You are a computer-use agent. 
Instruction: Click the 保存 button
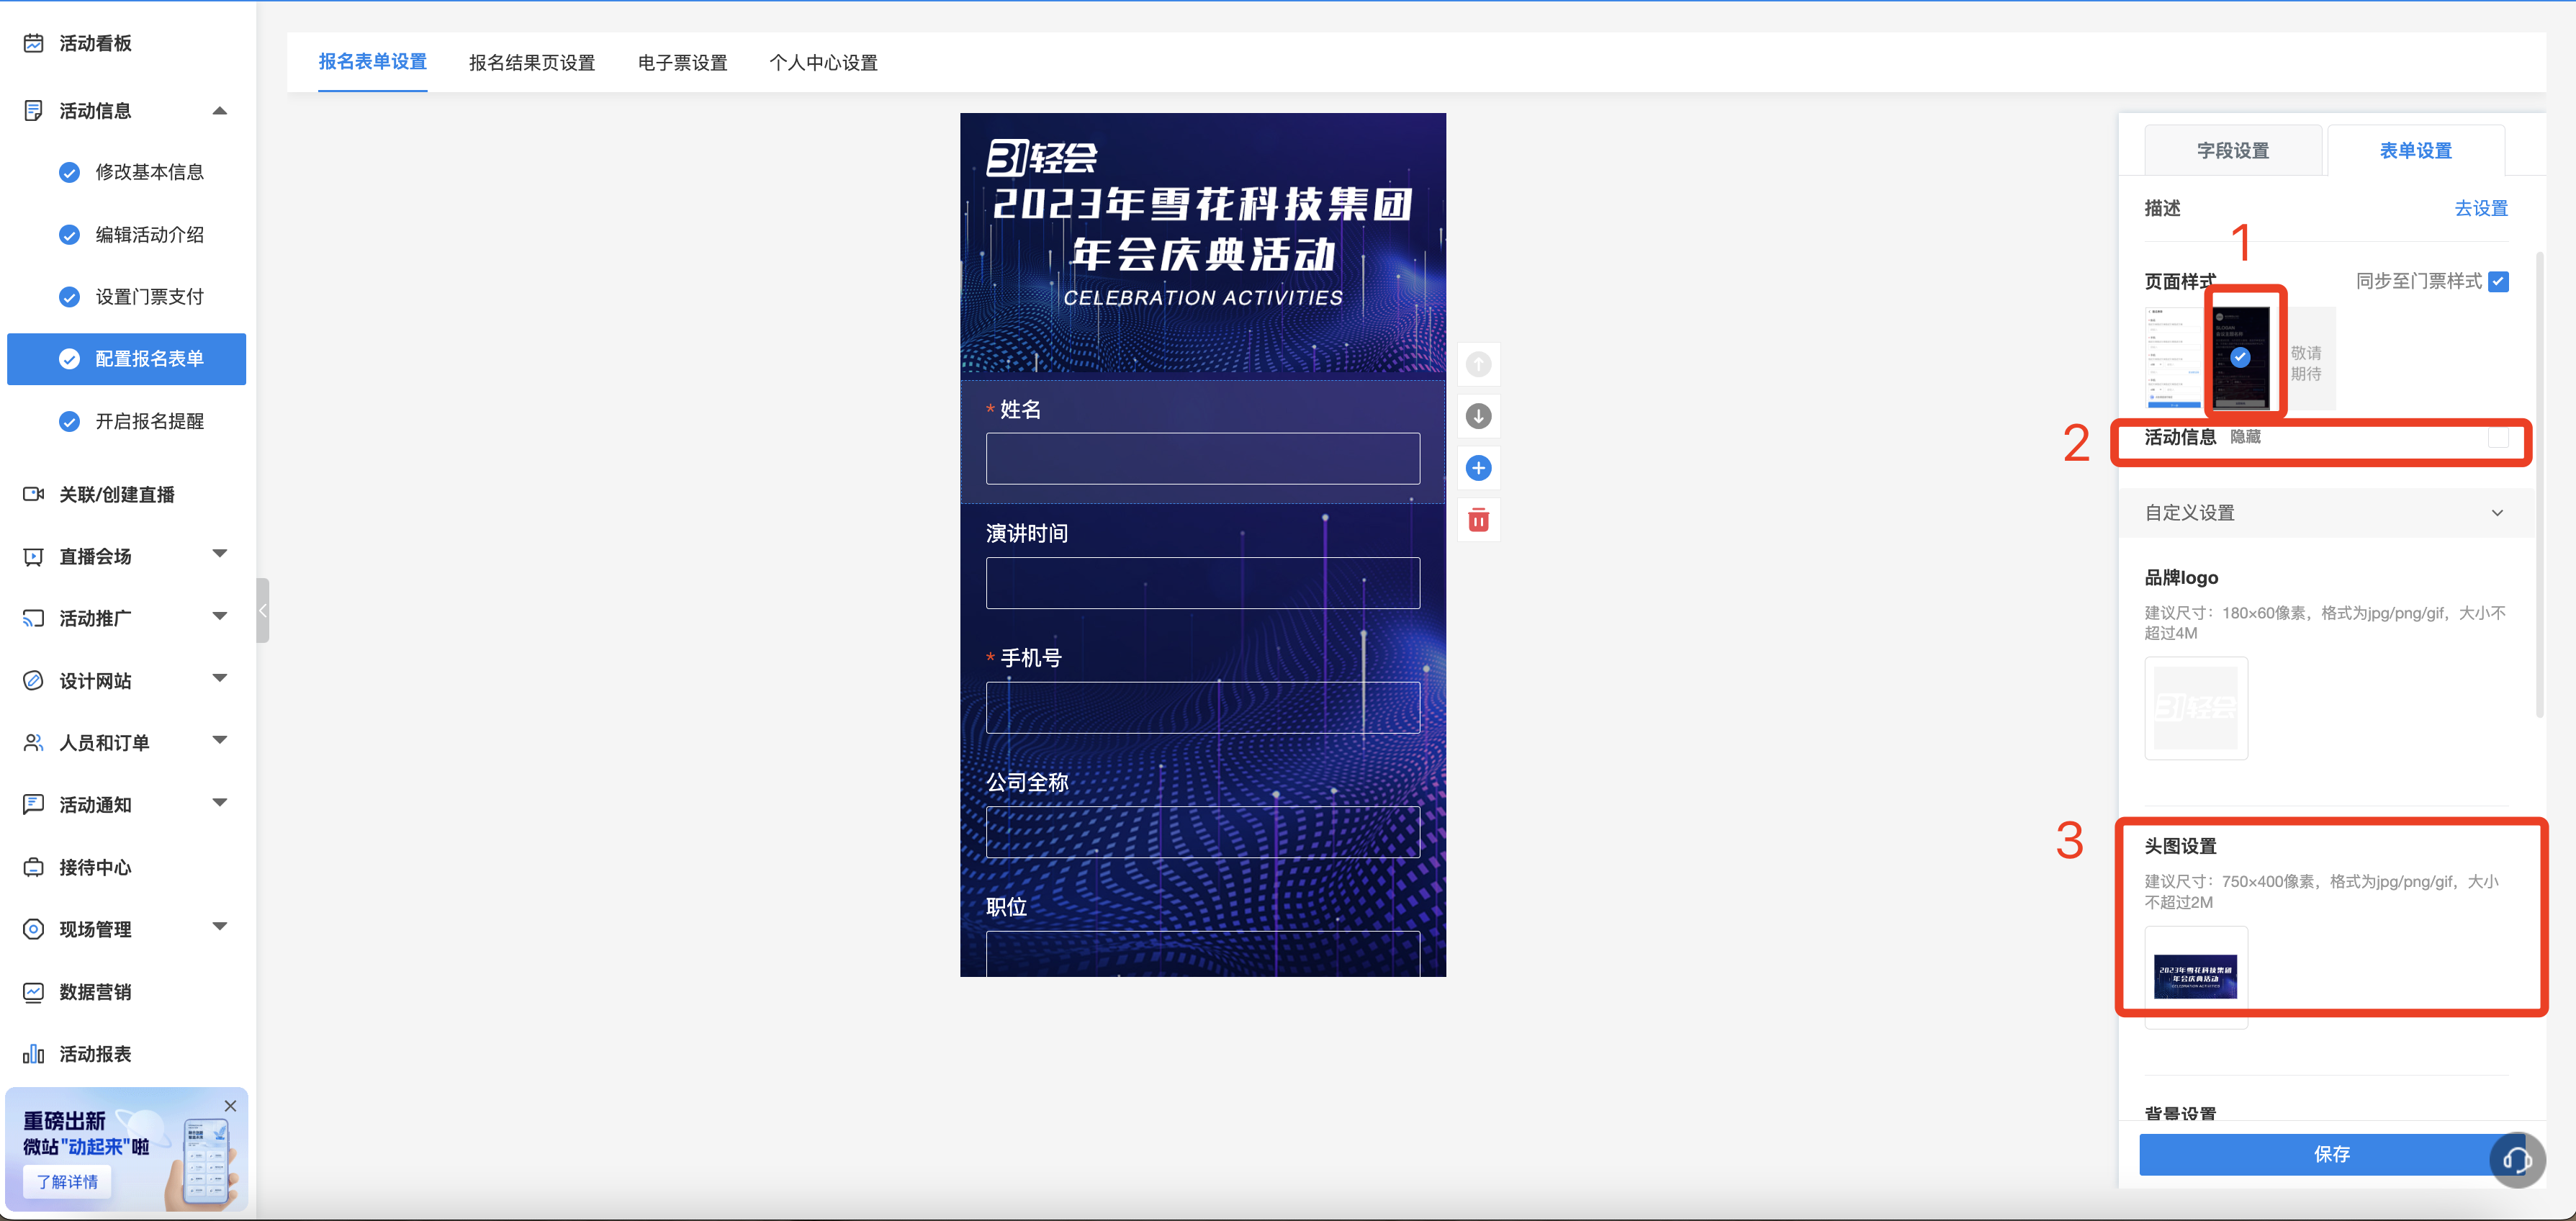[2332, 1154]
